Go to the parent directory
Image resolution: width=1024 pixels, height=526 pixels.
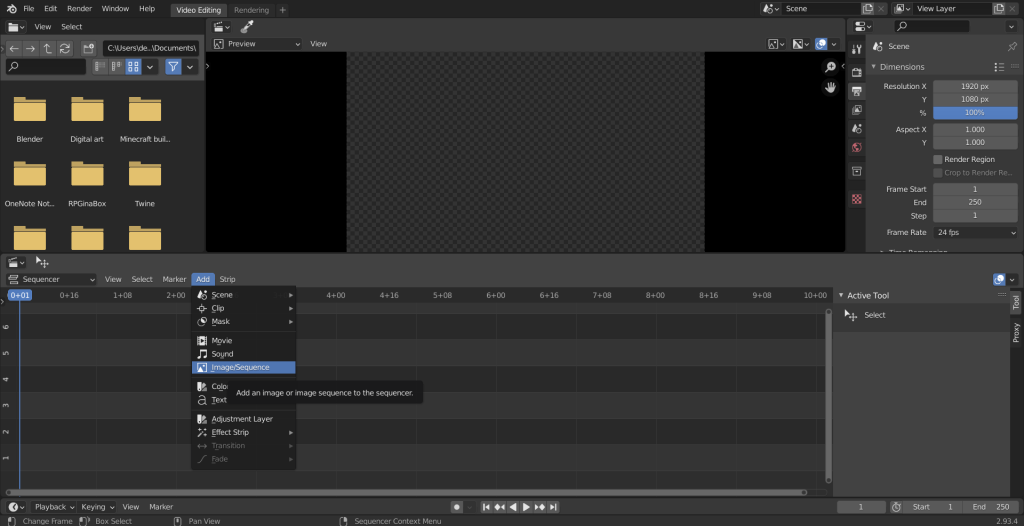coord(48,48)
